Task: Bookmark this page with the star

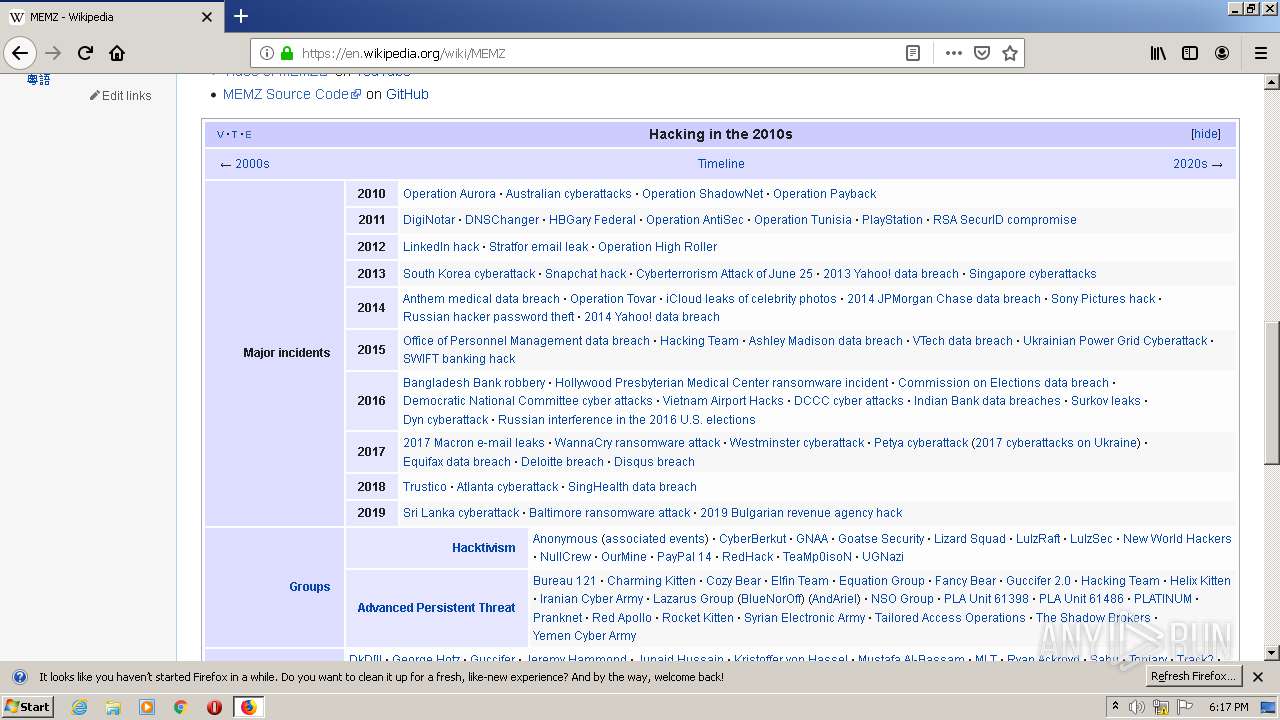Action: [x=1010, y=53]
